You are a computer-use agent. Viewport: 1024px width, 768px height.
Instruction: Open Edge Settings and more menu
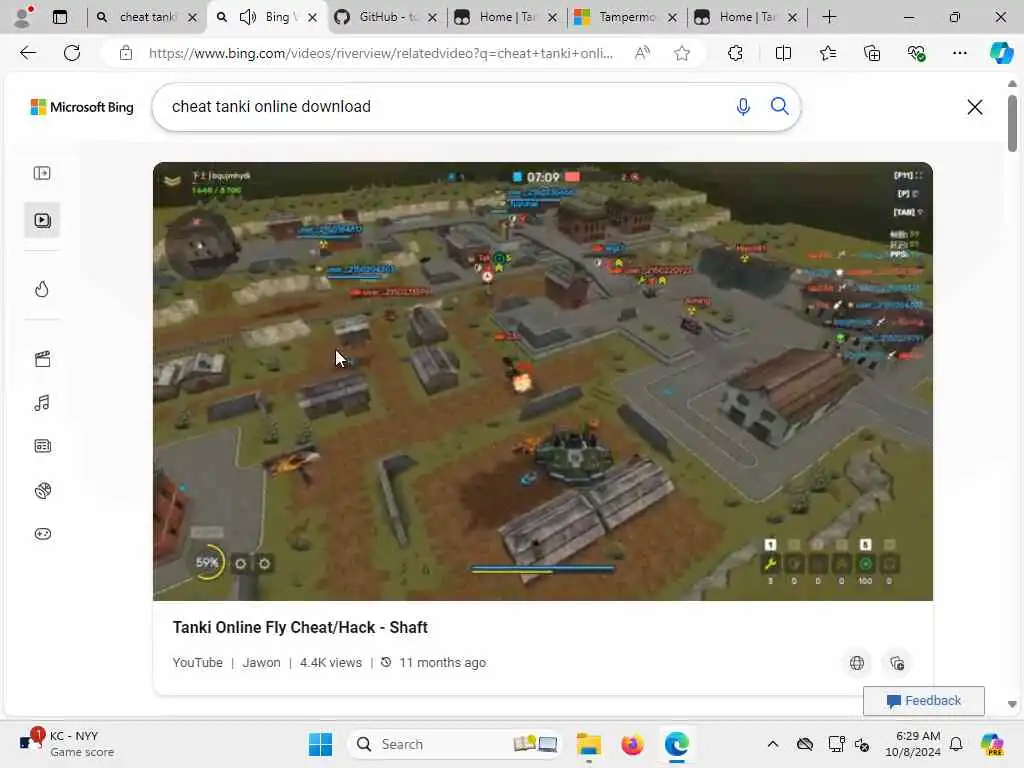[x=959, y=53]
